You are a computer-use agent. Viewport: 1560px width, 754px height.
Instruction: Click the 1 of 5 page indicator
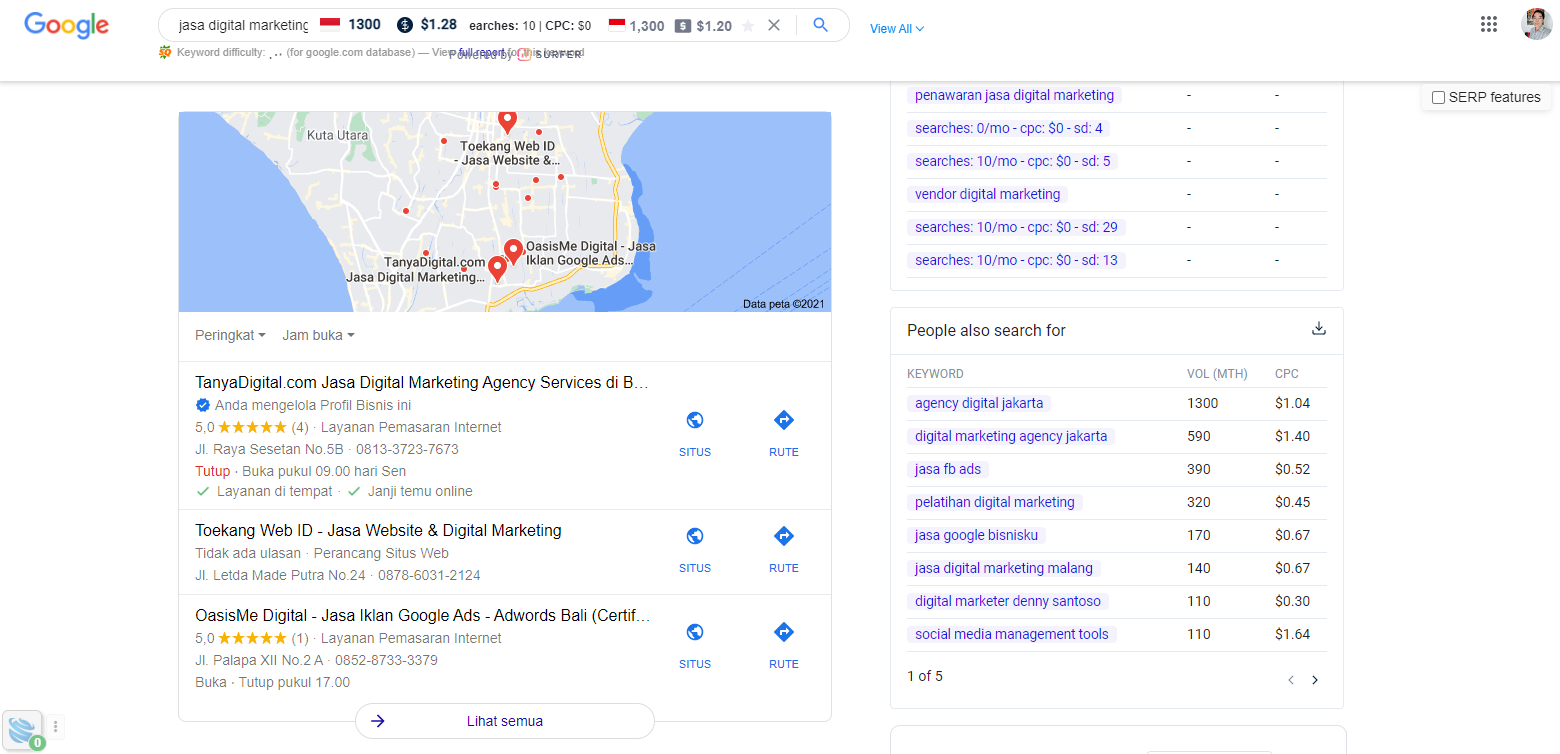pos(925,676)
